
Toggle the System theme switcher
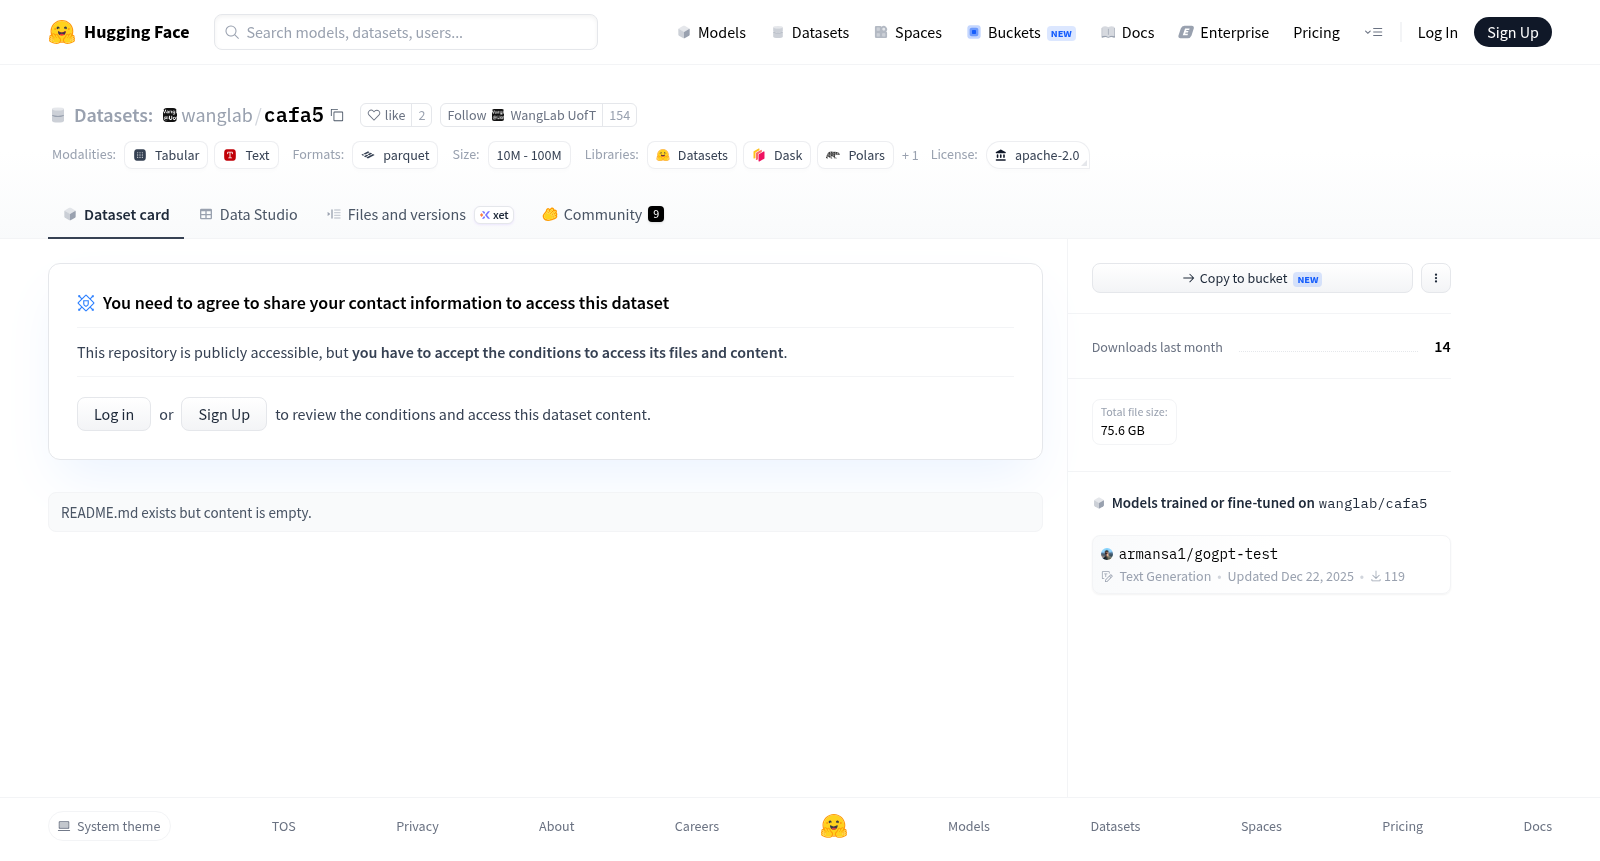(109, 826)
